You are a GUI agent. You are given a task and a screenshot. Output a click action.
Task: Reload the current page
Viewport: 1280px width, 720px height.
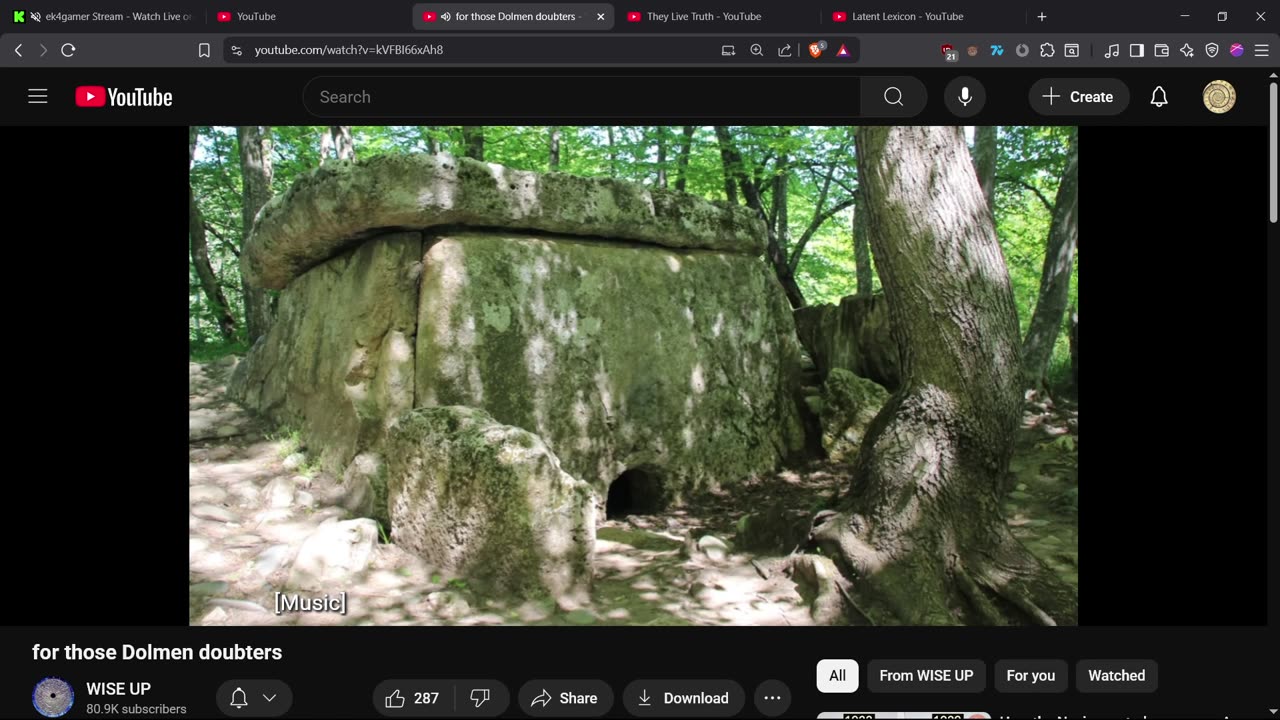pos(68,50)
